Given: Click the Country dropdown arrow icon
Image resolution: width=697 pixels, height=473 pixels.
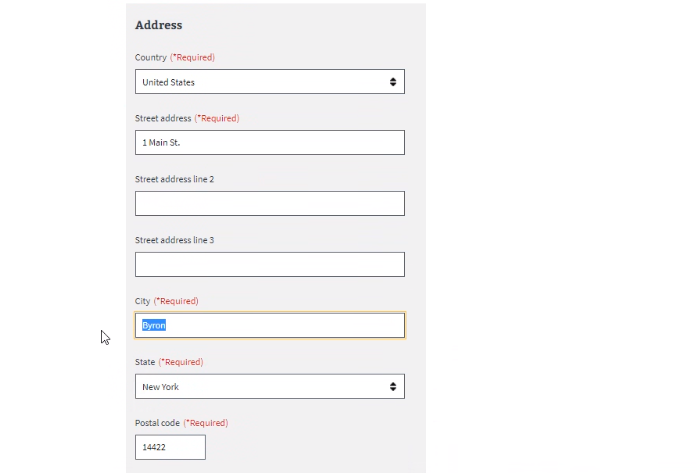Looking at the screenshot, I should (x=393, y=82).
